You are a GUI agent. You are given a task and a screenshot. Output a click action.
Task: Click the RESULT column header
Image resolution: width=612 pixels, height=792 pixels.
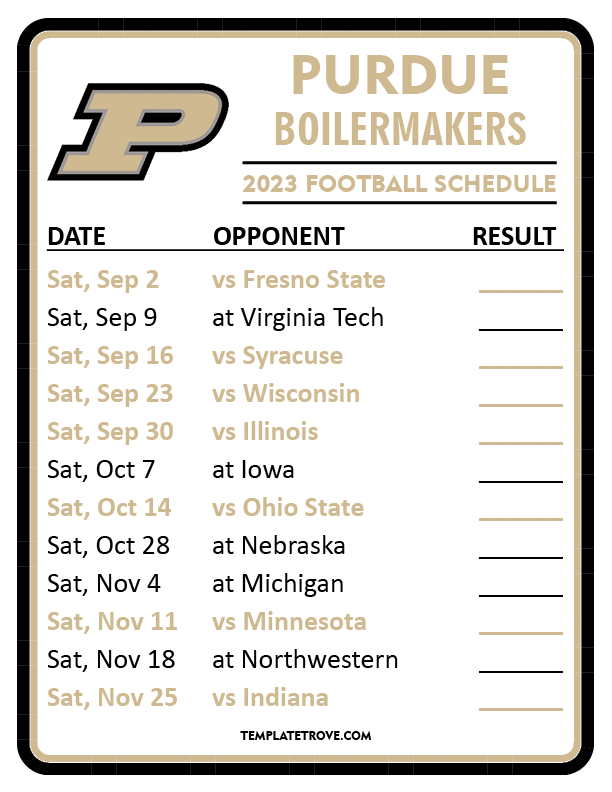point(514,237)
